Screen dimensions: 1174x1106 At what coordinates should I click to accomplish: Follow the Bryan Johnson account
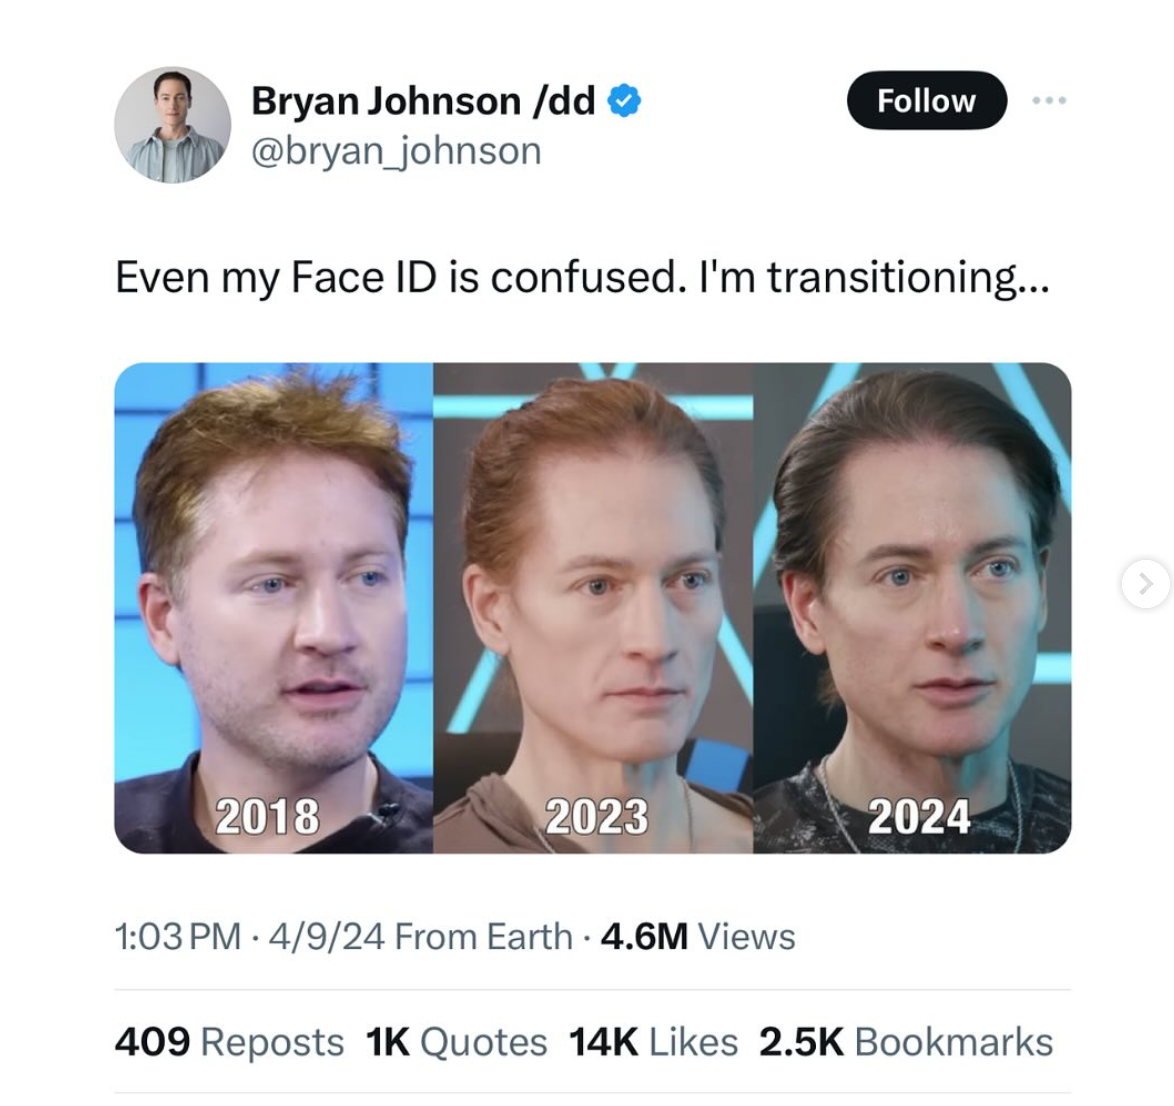tap(926, 100)
